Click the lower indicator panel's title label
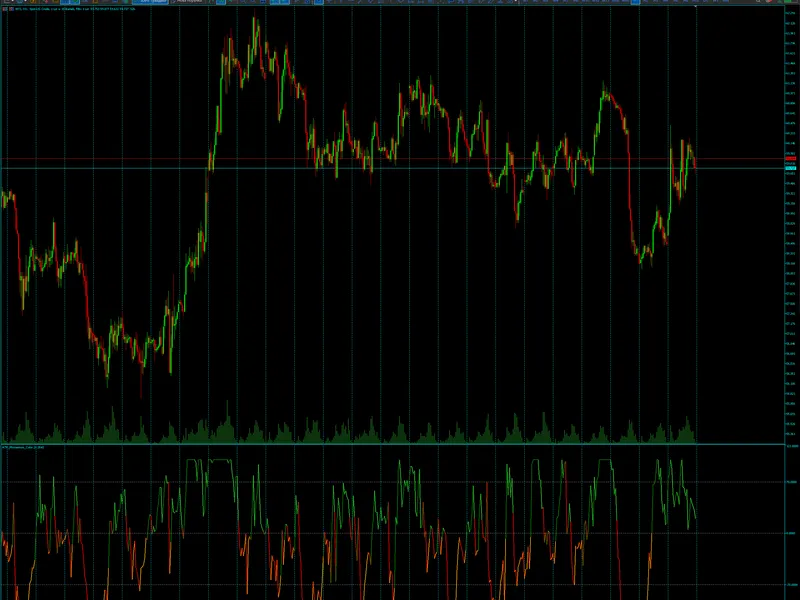Screen dimensions: 800x600 (x=23, y=447)
